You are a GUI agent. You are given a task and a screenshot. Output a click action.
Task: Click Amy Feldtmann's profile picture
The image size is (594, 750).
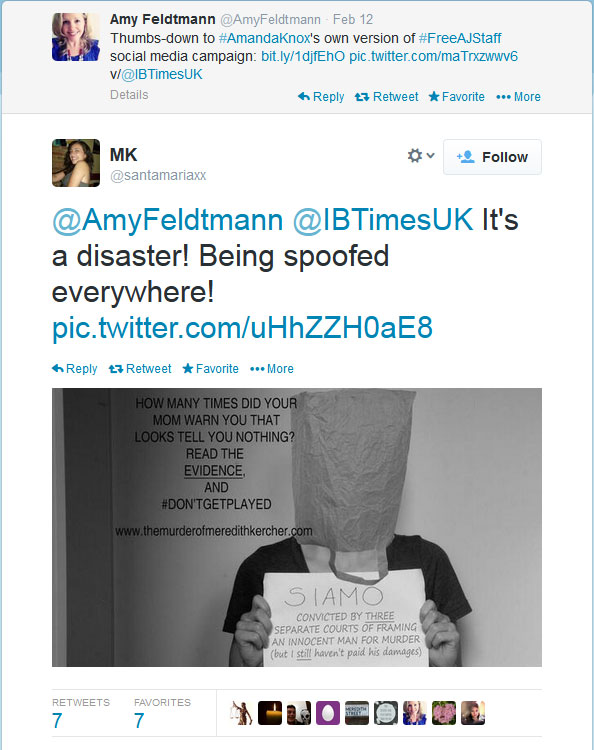point(76,37)
